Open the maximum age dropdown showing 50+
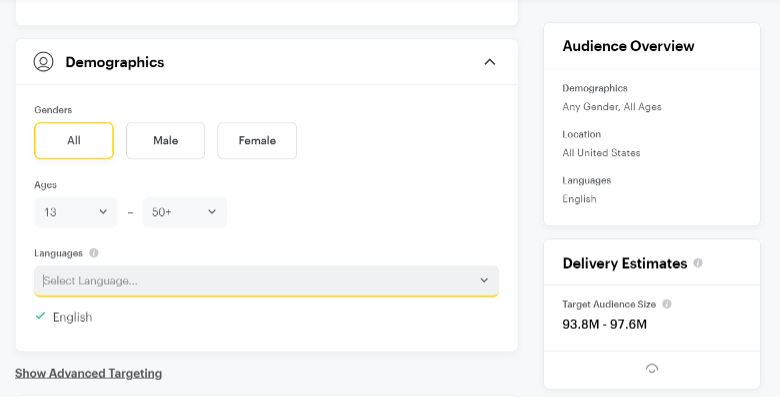 [185, 212]
